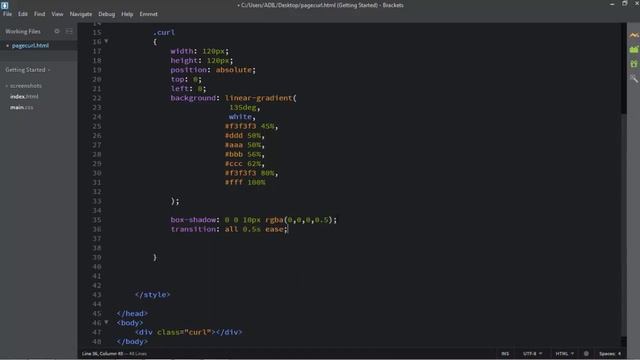
Task: Open the Emmet menu
Action: [148, 14]
